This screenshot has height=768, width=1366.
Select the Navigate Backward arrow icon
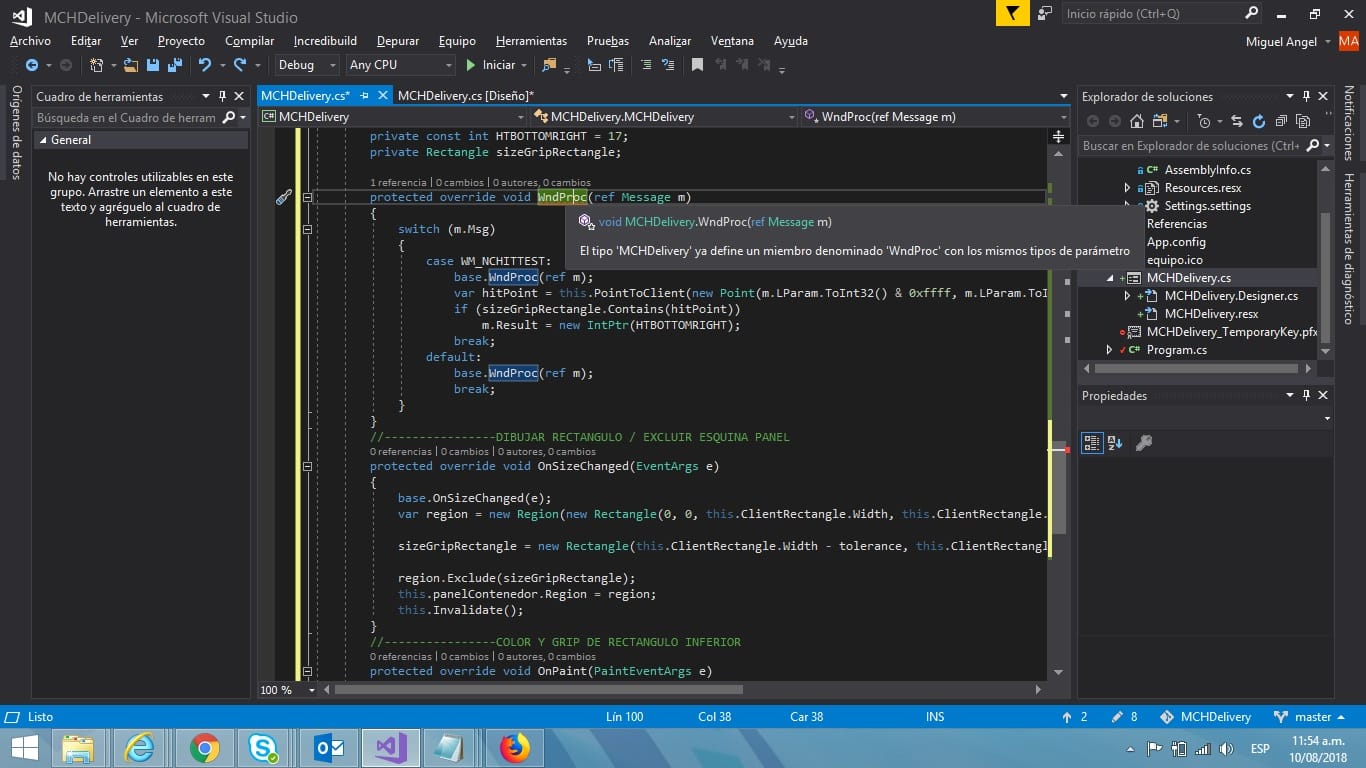(32, 65)
